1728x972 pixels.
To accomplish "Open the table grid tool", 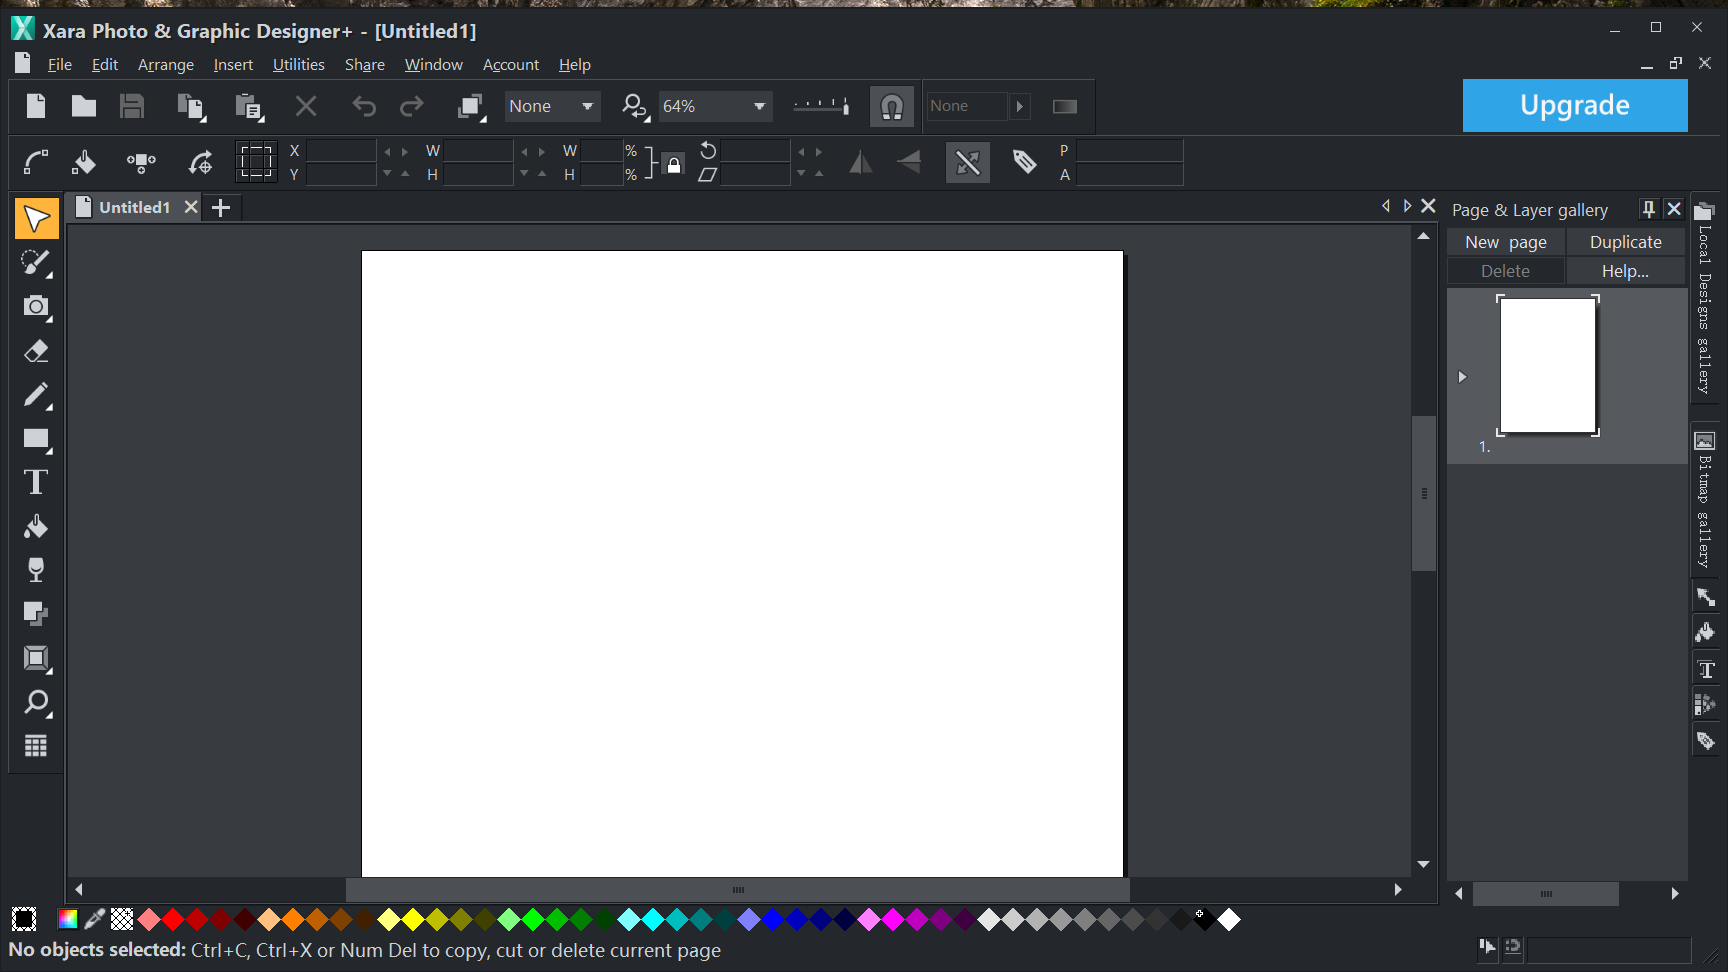I will 37,746.
